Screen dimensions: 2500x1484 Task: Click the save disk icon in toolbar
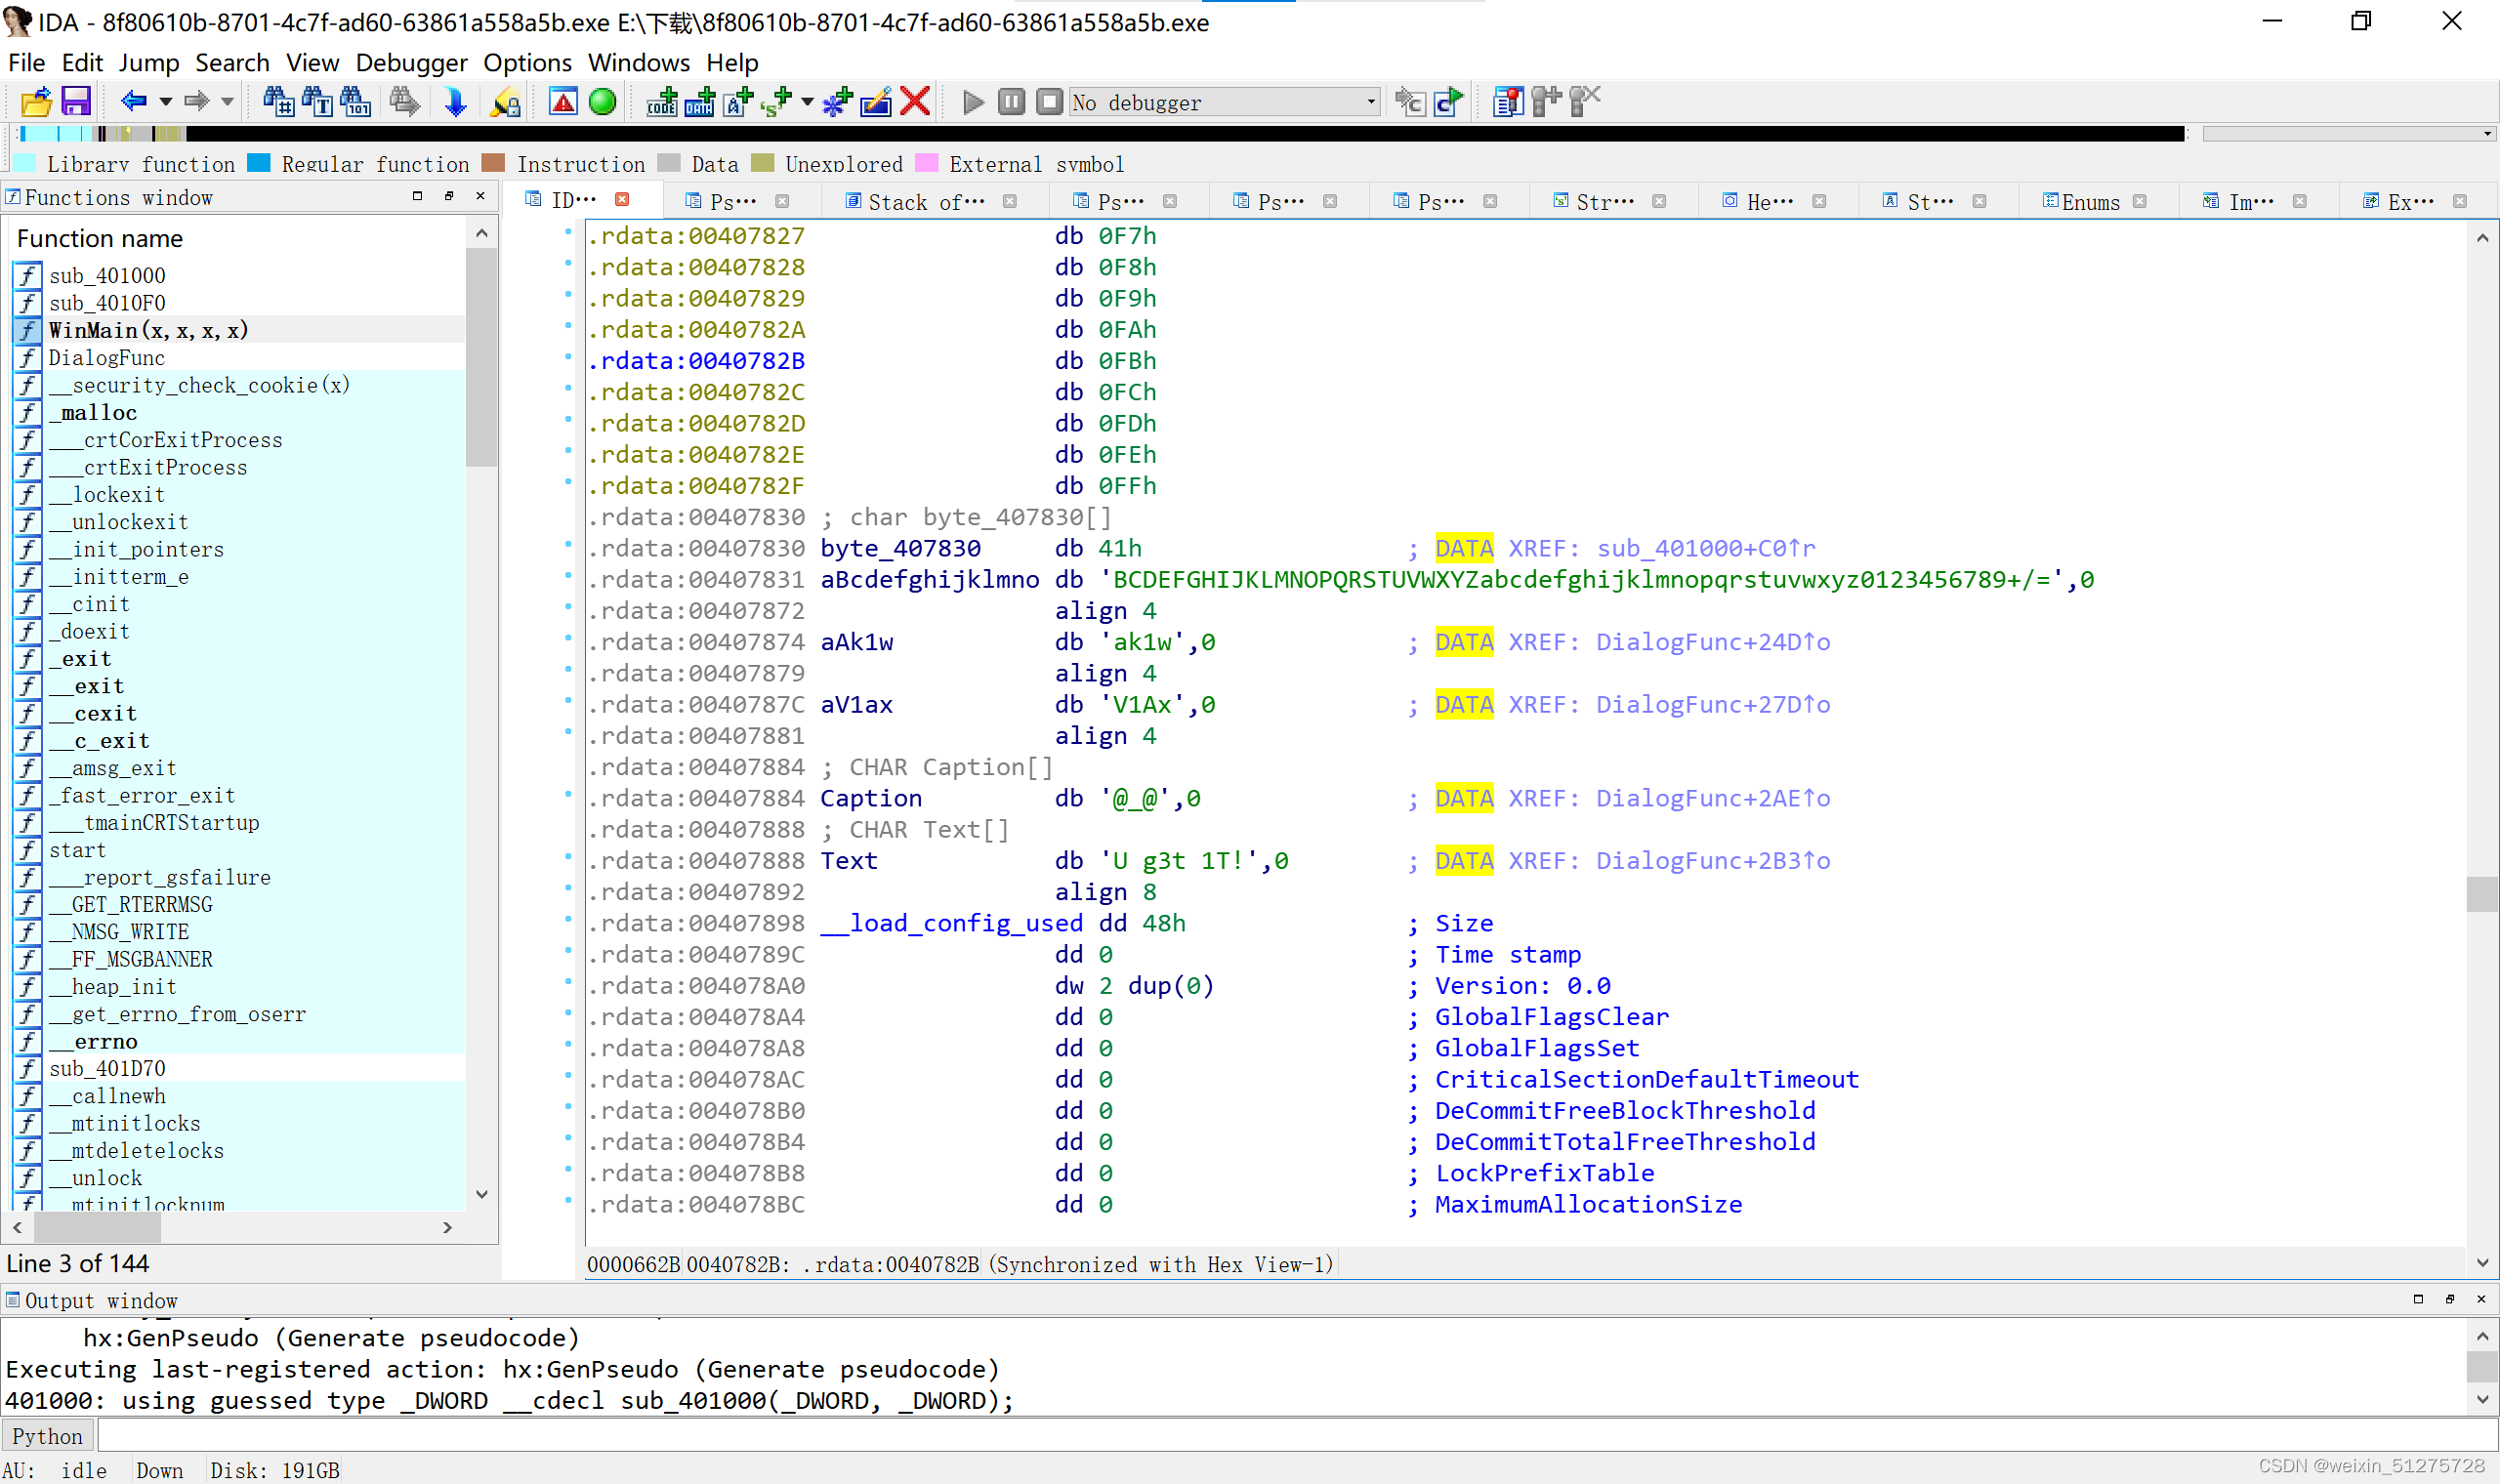click(76, 102)
